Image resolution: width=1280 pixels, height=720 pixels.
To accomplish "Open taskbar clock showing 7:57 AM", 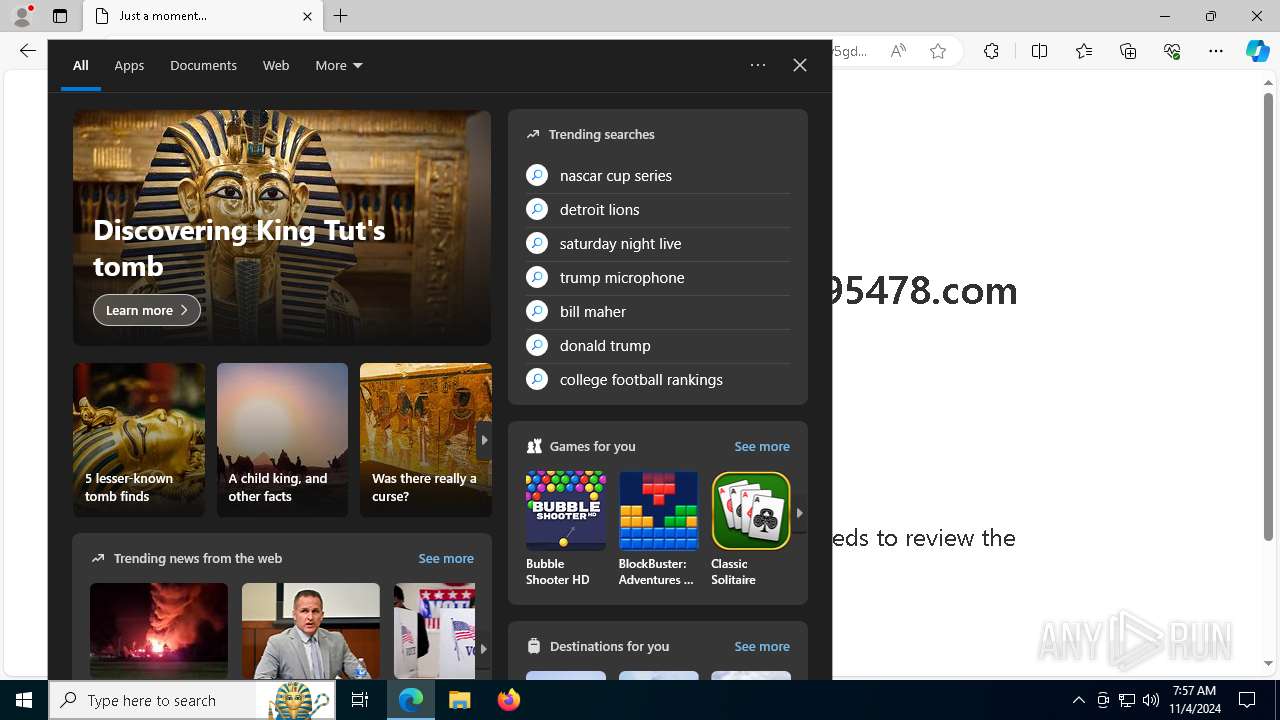I will pyautogui.click(x=1194, y=700).
